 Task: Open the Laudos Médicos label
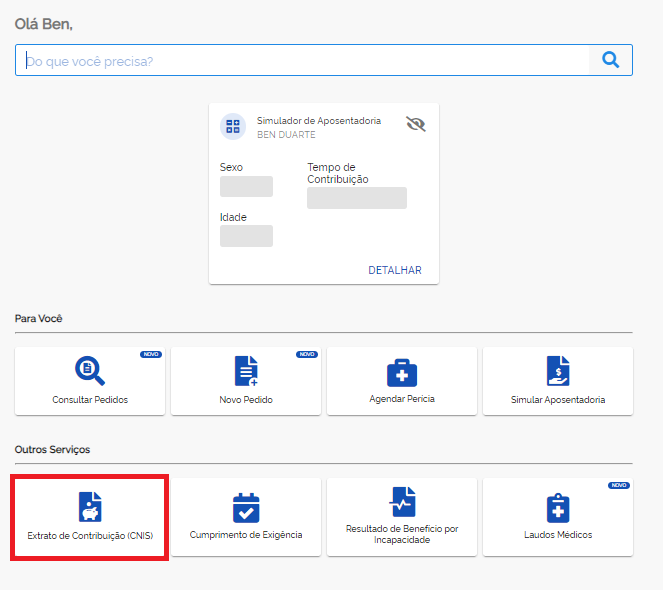pos(558,535)
